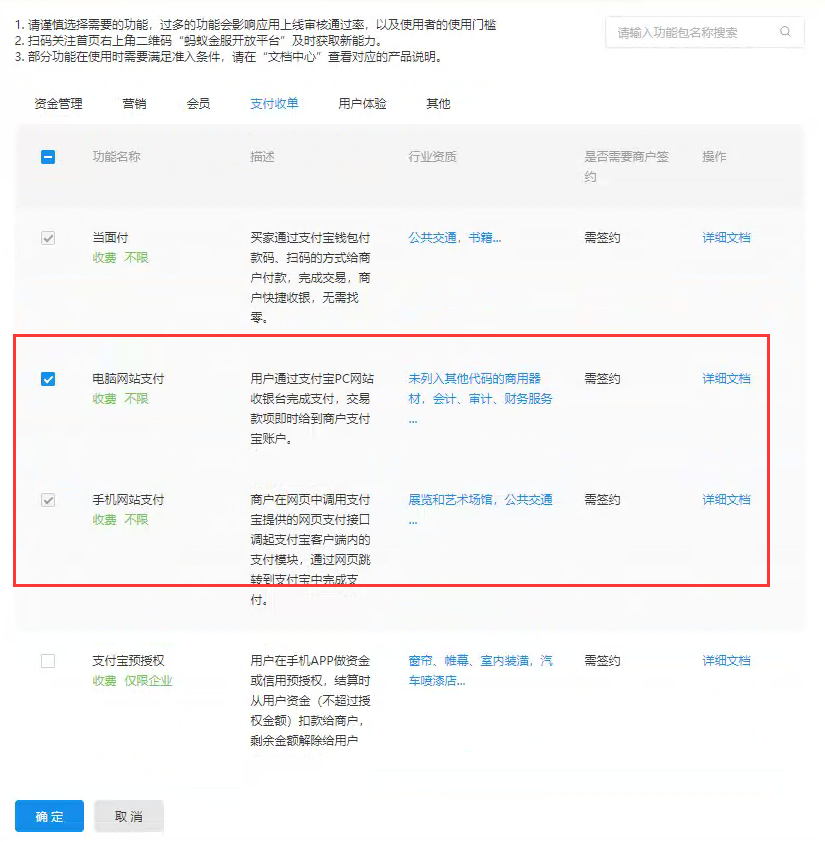Click the 功能包名称 search input field

(x=690, y=32)
